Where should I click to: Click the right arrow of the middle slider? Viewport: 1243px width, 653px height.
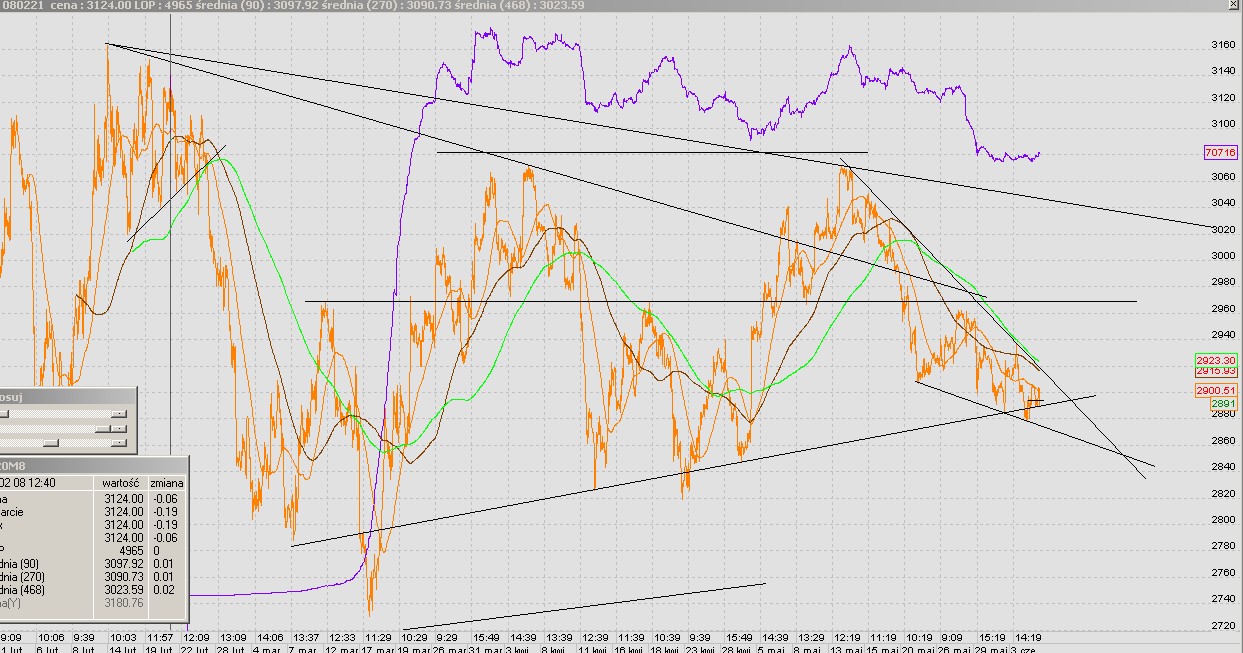(x=119, y=427)
